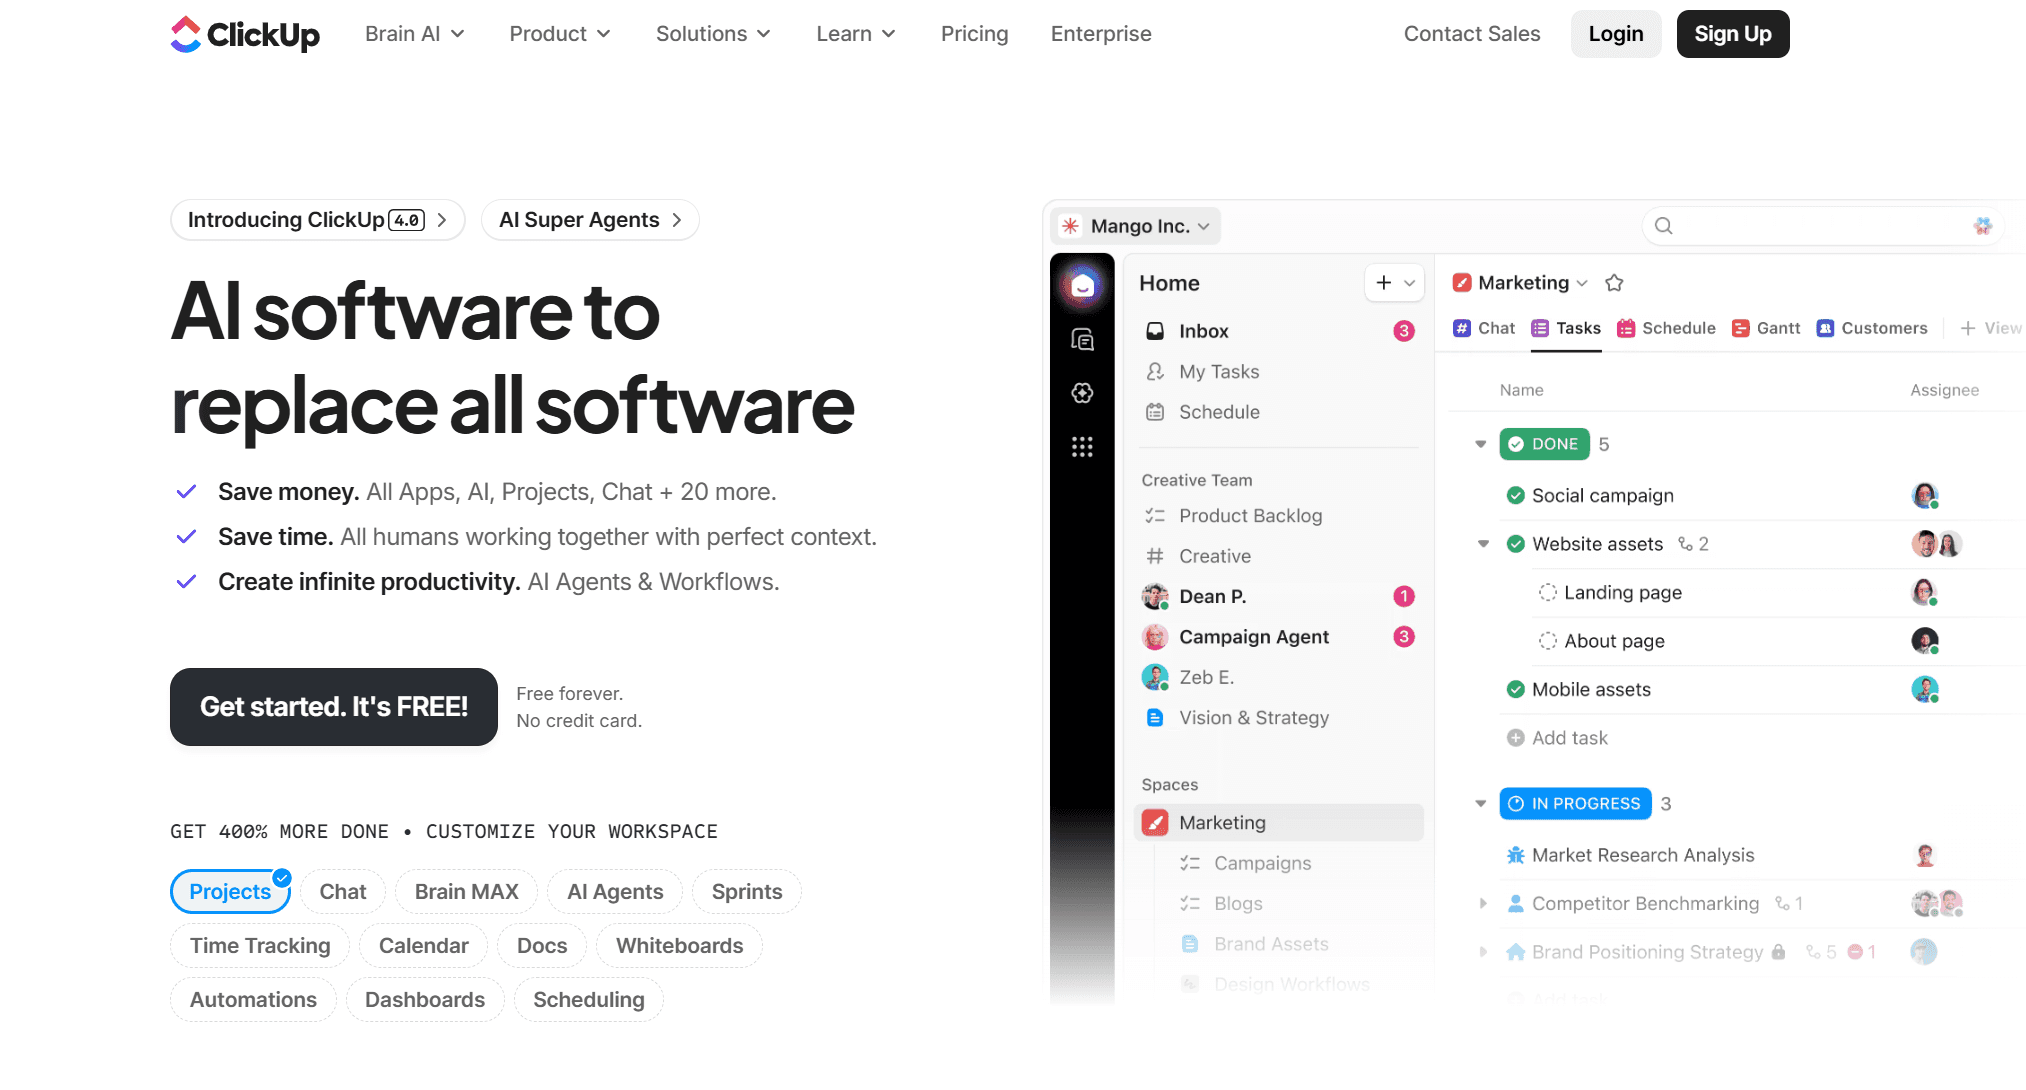Toggle the Social campaign done checkmark
Image resolution: width=2026 pixels, height=1090 pixels.
click(1516, 496)
